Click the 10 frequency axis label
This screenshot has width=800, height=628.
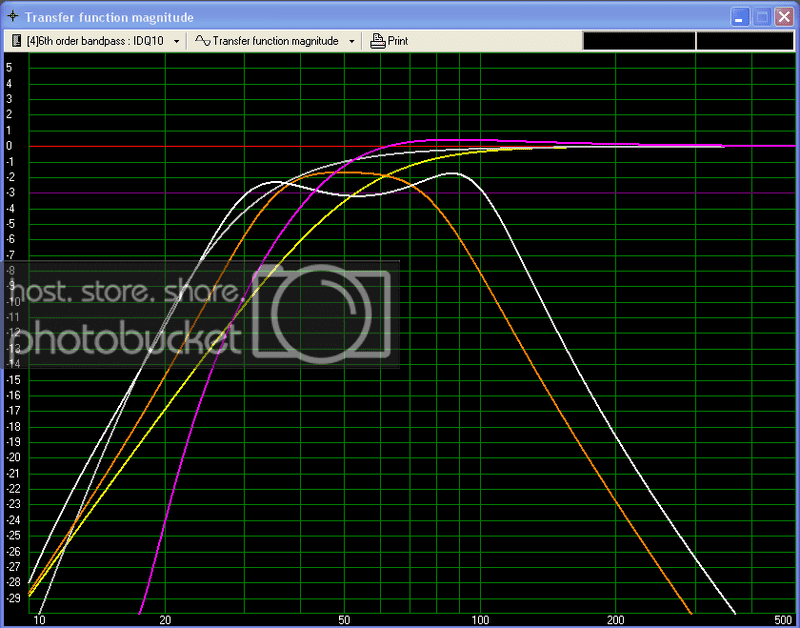pyautogui.click(x=39, y=620)
